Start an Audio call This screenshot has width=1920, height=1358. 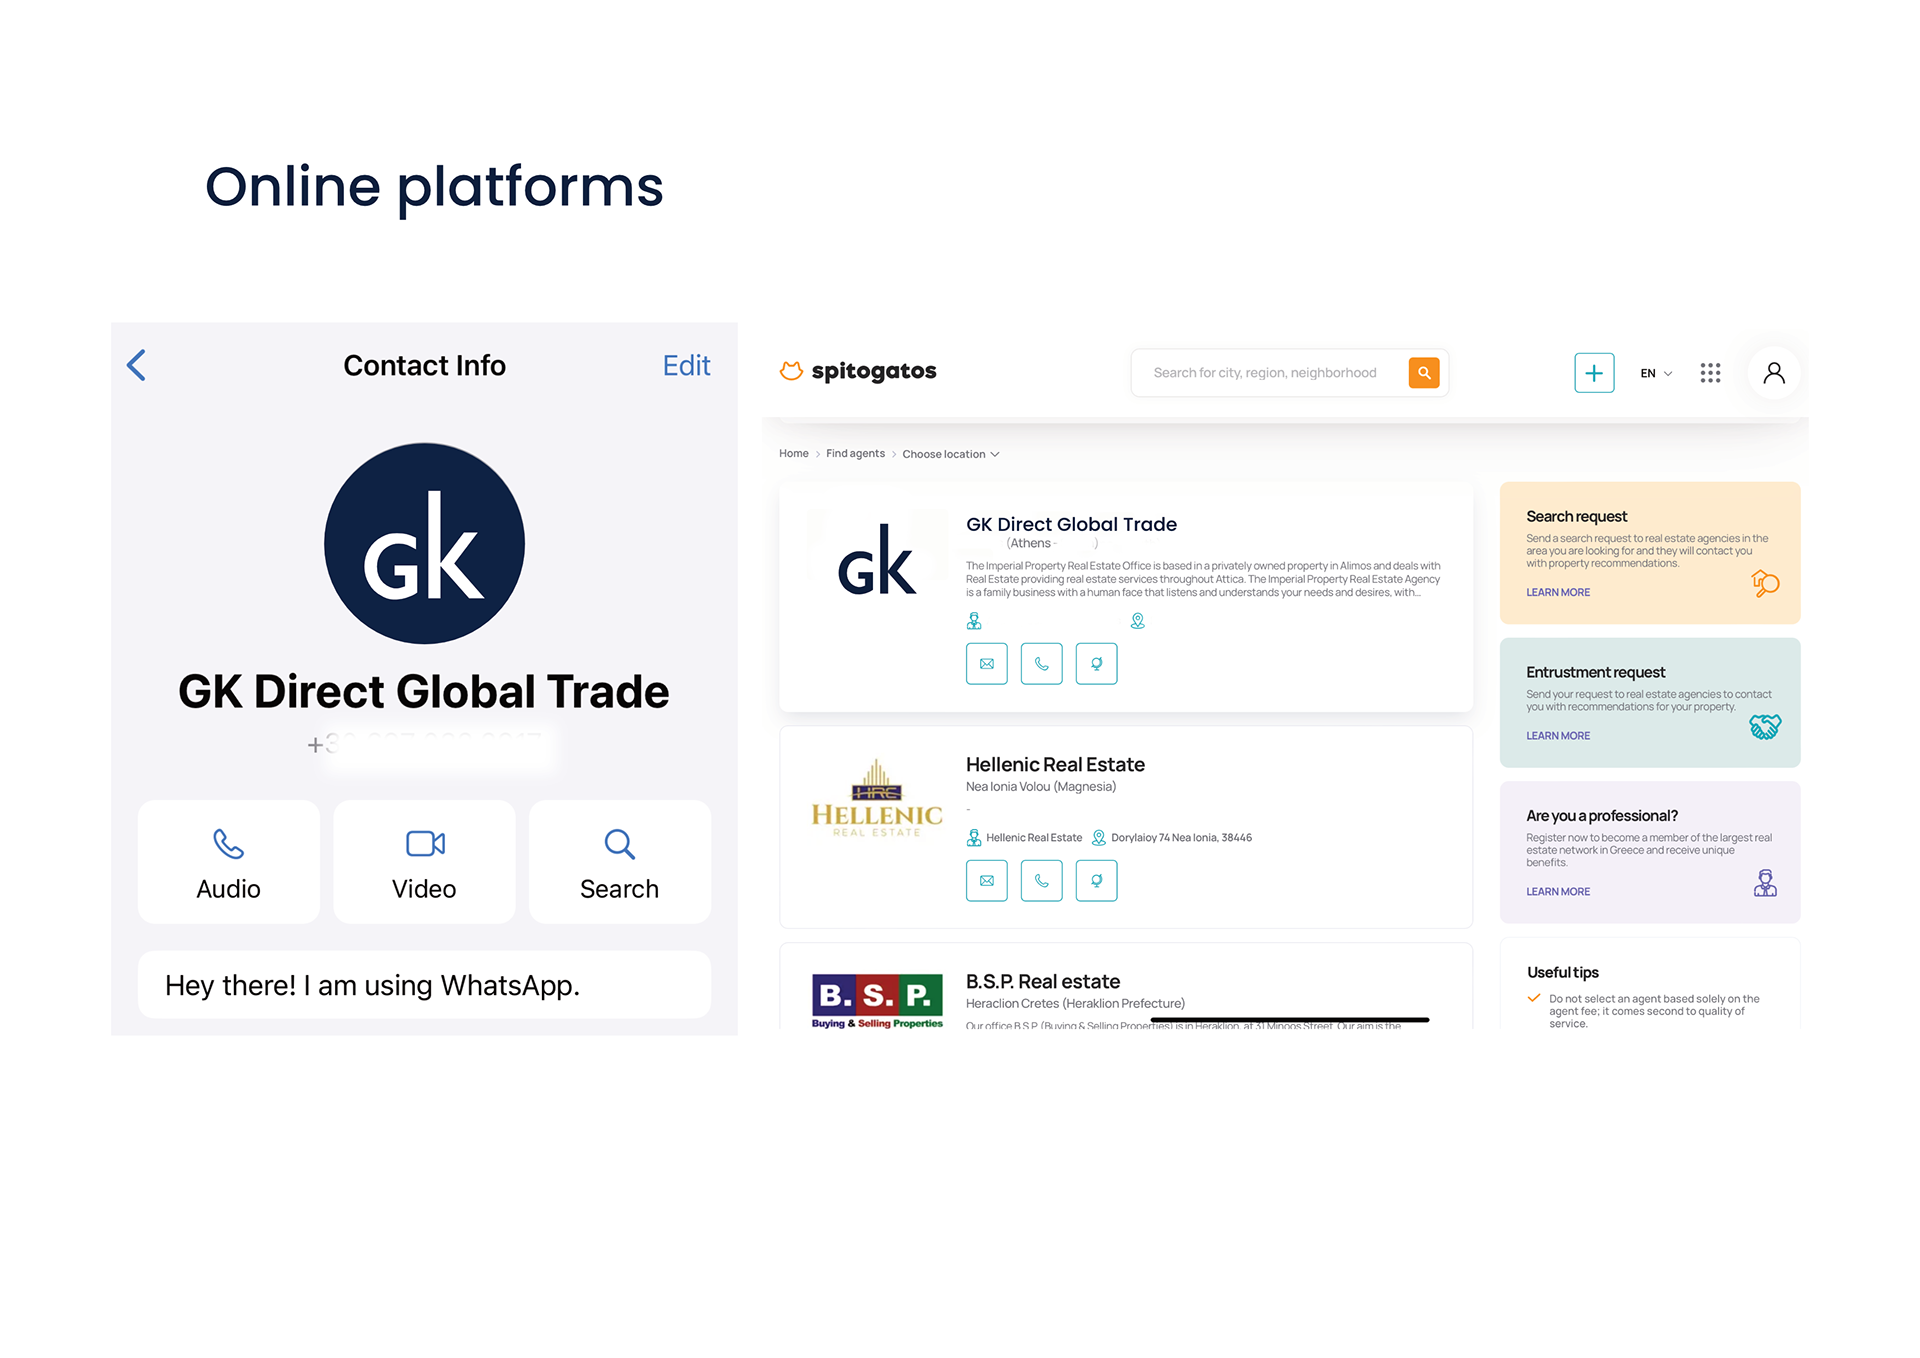click(228, 862)
